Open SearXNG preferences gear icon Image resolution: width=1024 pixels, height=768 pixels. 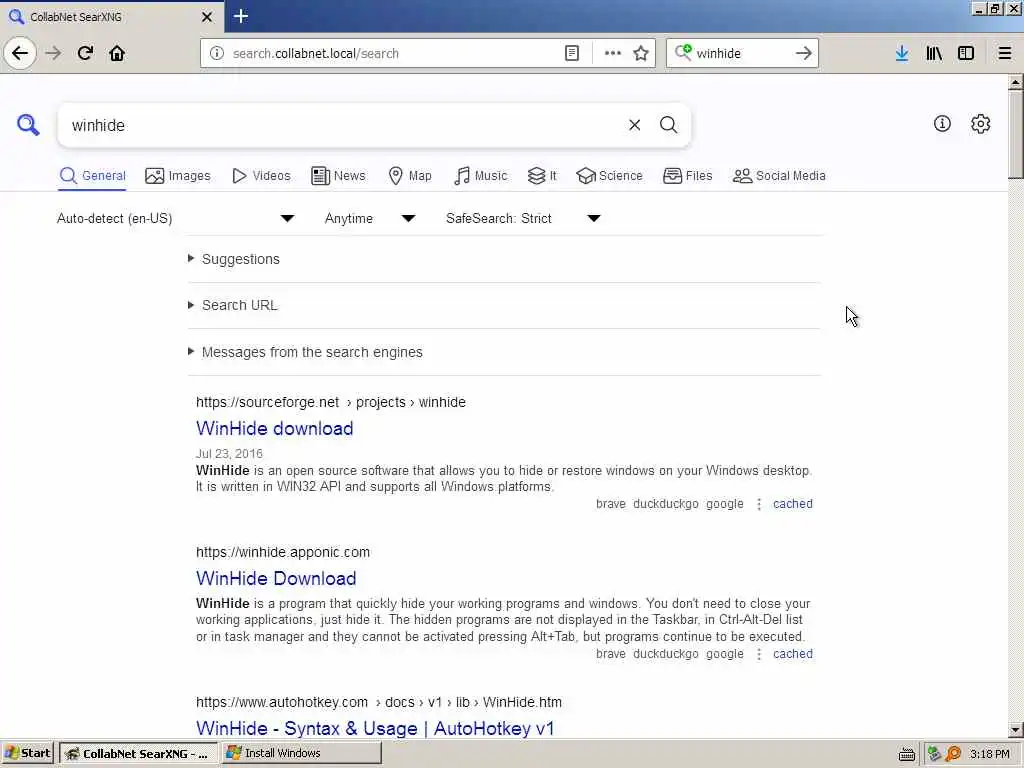[980, 123]
